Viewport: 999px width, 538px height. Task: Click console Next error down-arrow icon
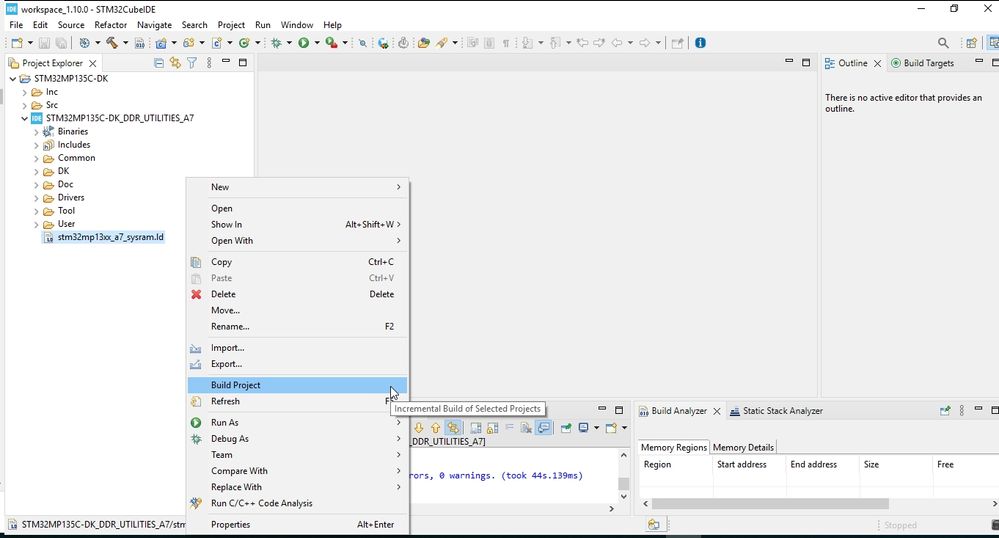click(419, 428)
